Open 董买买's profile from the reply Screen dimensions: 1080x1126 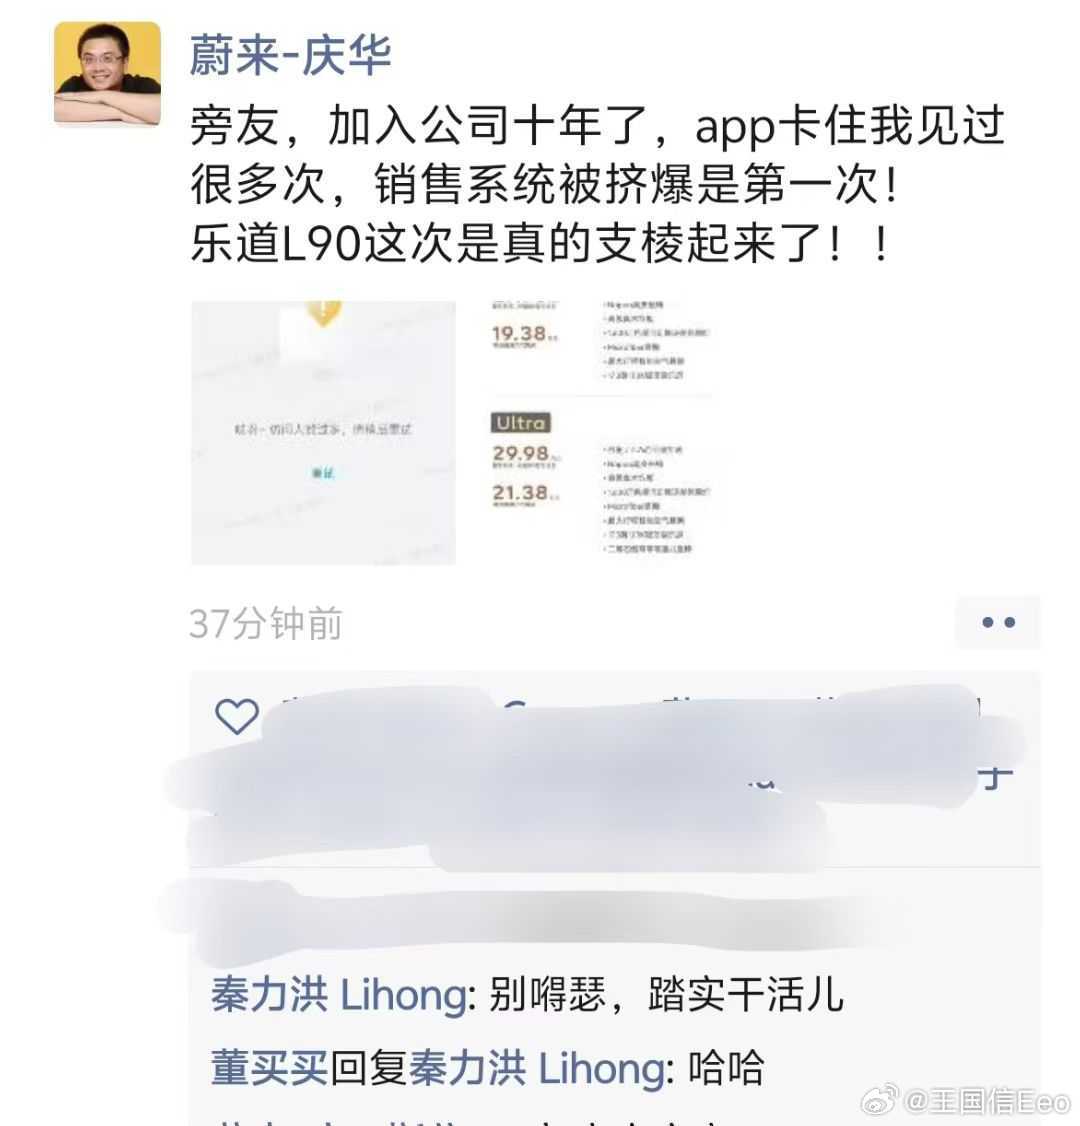click(x=269, y=1067)
